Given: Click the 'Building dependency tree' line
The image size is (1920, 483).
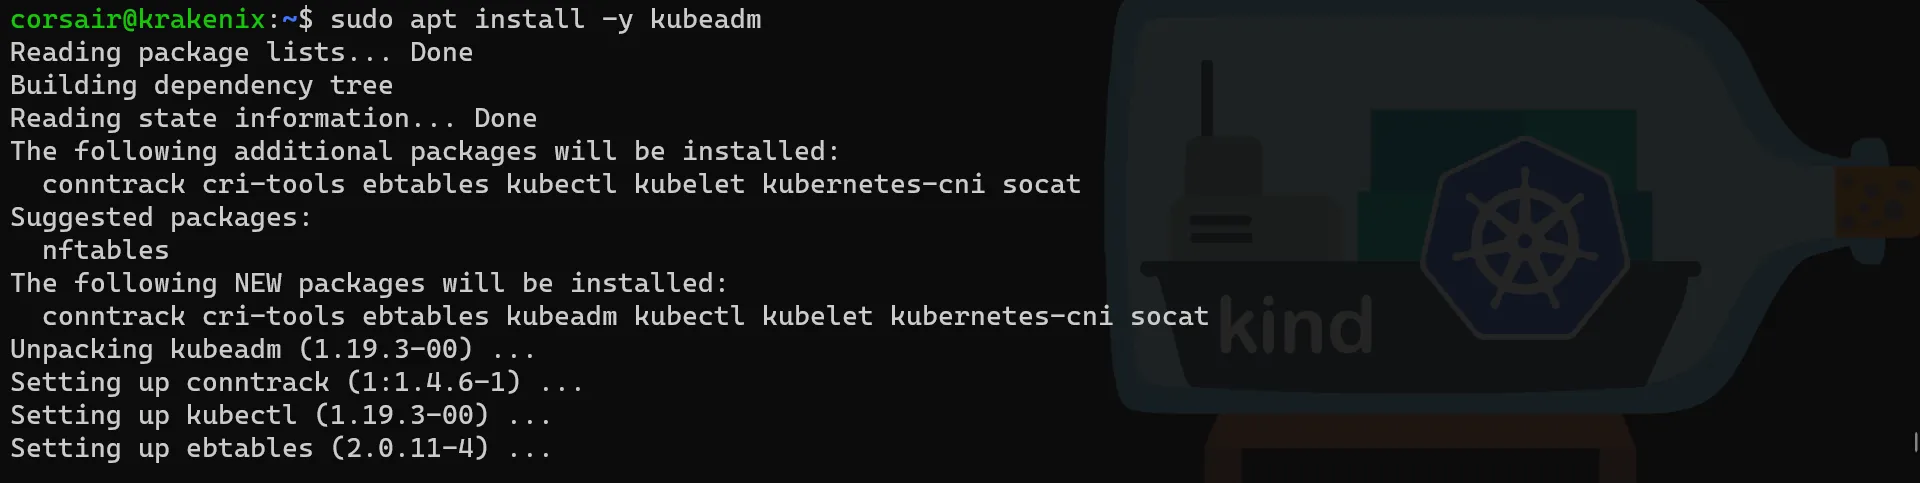Looking at the screenshot, I should (201, 85).
